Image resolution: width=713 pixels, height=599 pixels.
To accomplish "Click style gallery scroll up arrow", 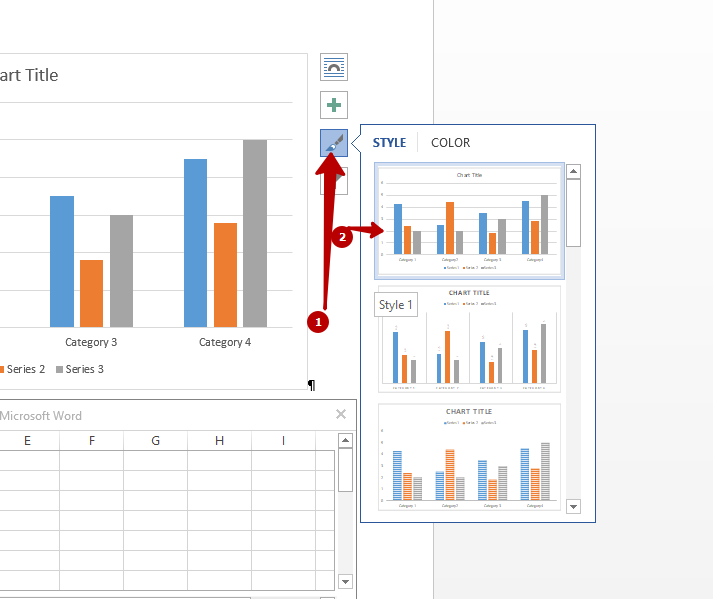I will pyautogui.click(x=573, y=171).
